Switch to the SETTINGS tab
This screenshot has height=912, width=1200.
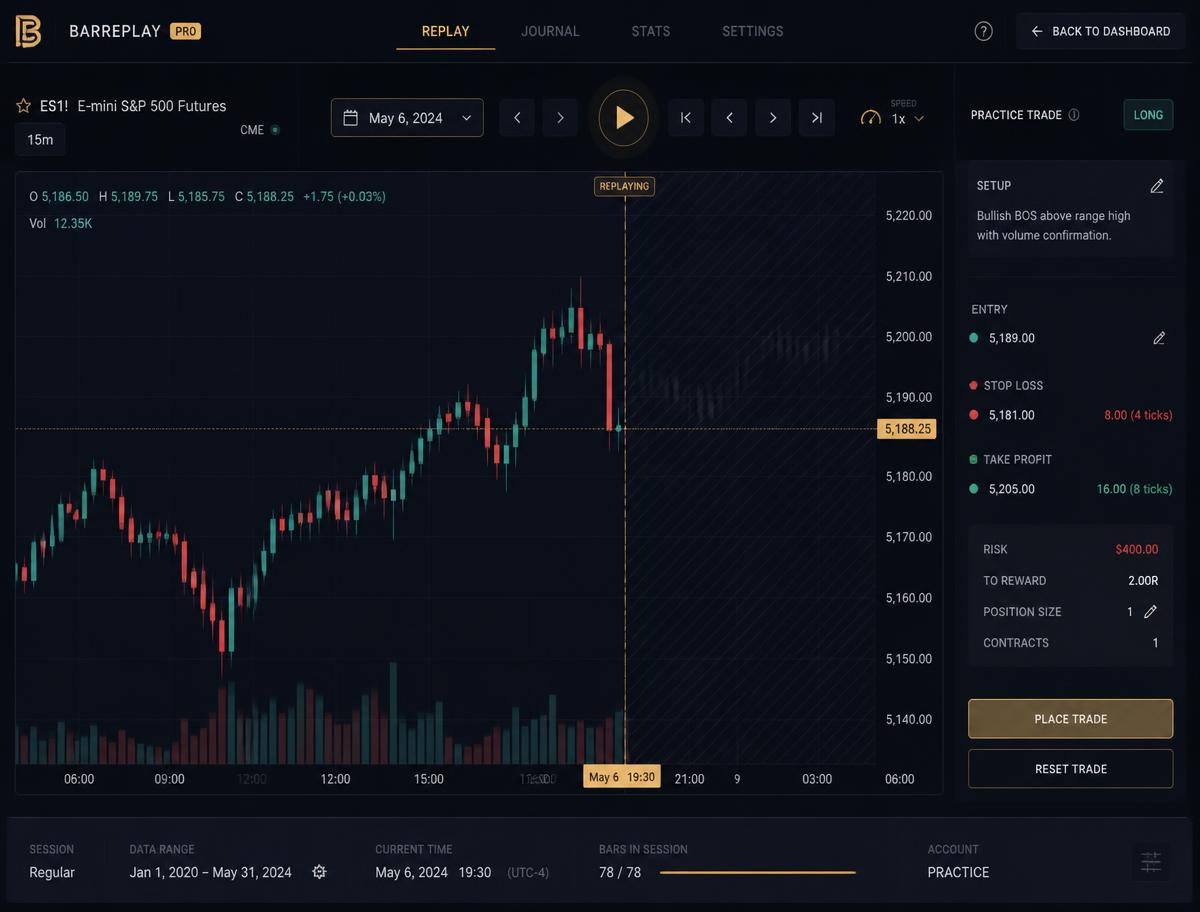[x=753, y=31]
